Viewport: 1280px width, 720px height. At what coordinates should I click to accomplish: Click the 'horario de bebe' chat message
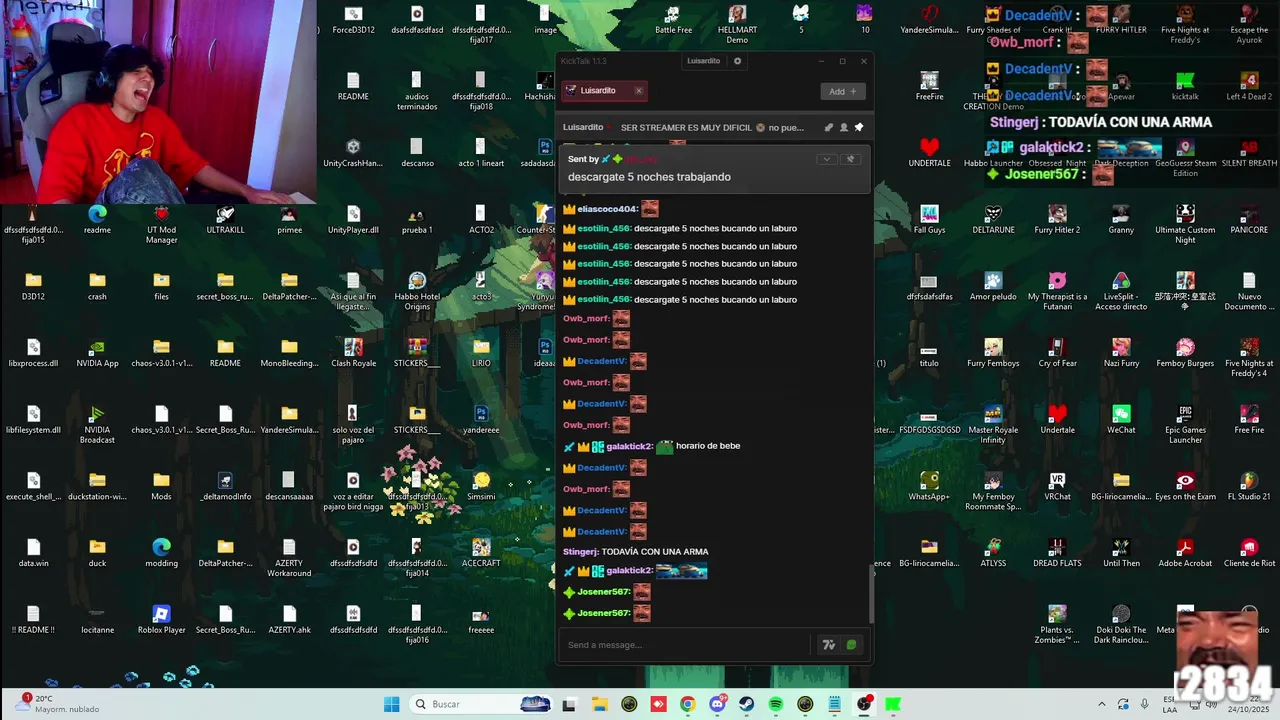tap(708, 446)
